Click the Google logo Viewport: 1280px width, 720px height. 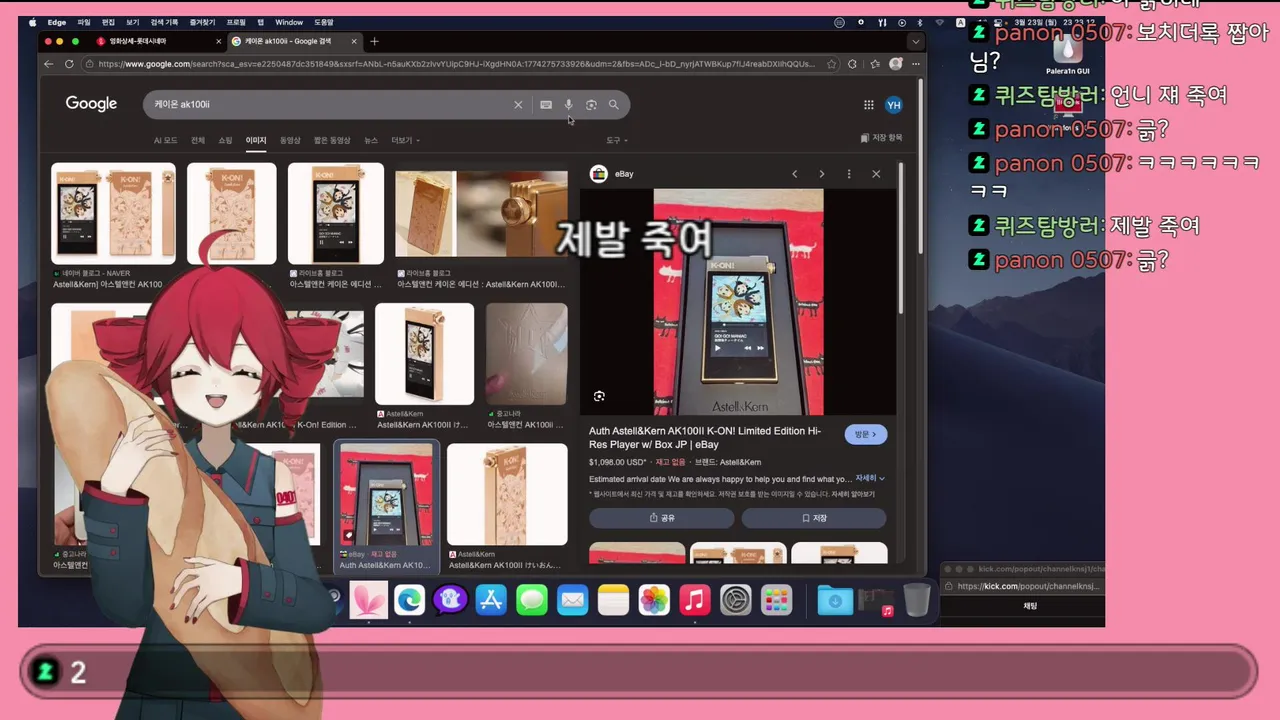pos(91,104)
